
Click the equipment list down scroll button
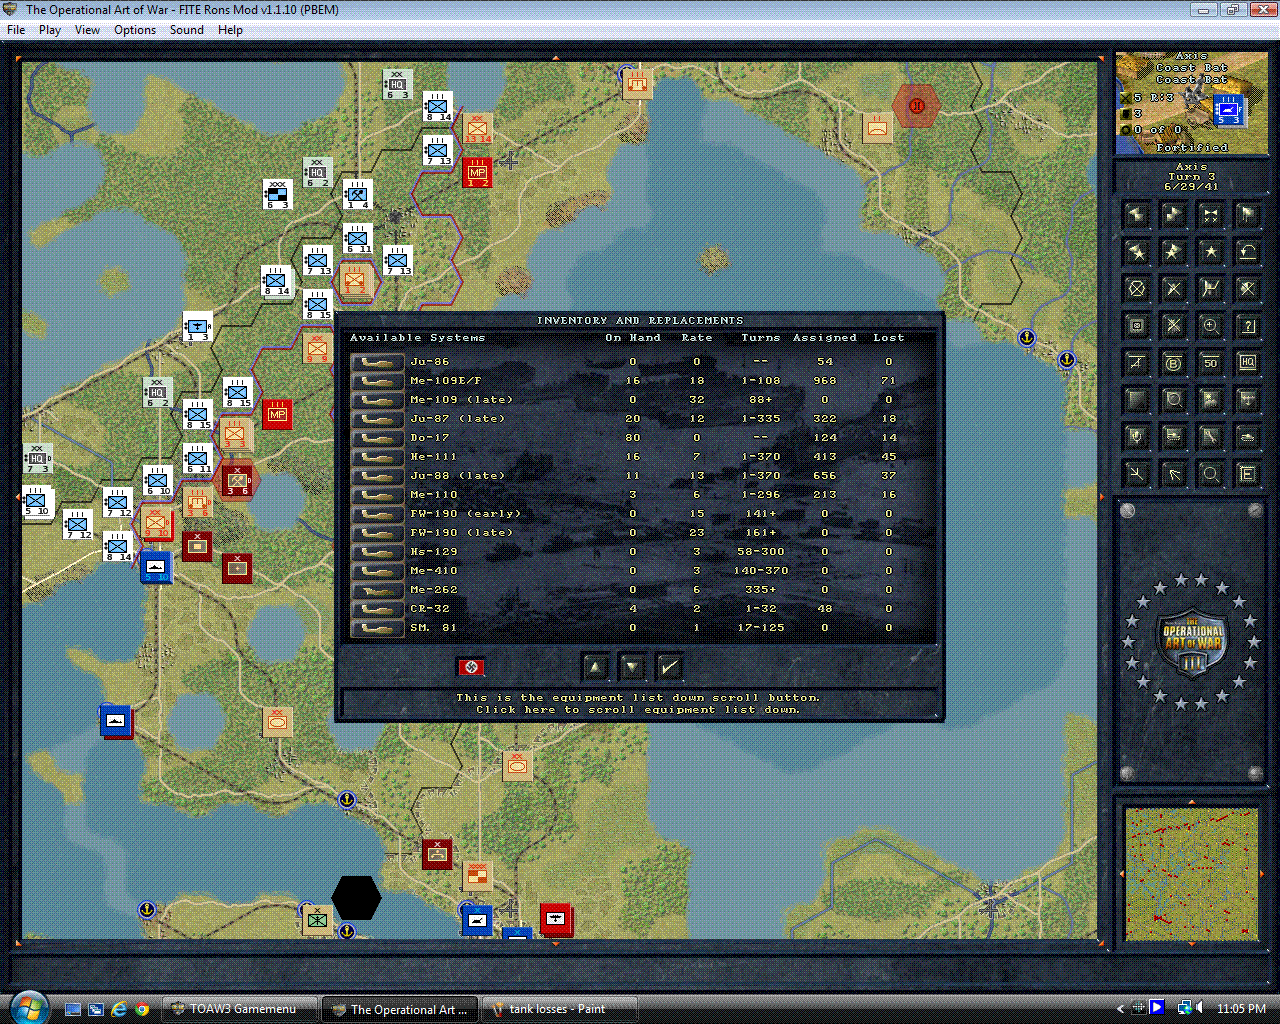pos(632,666)
